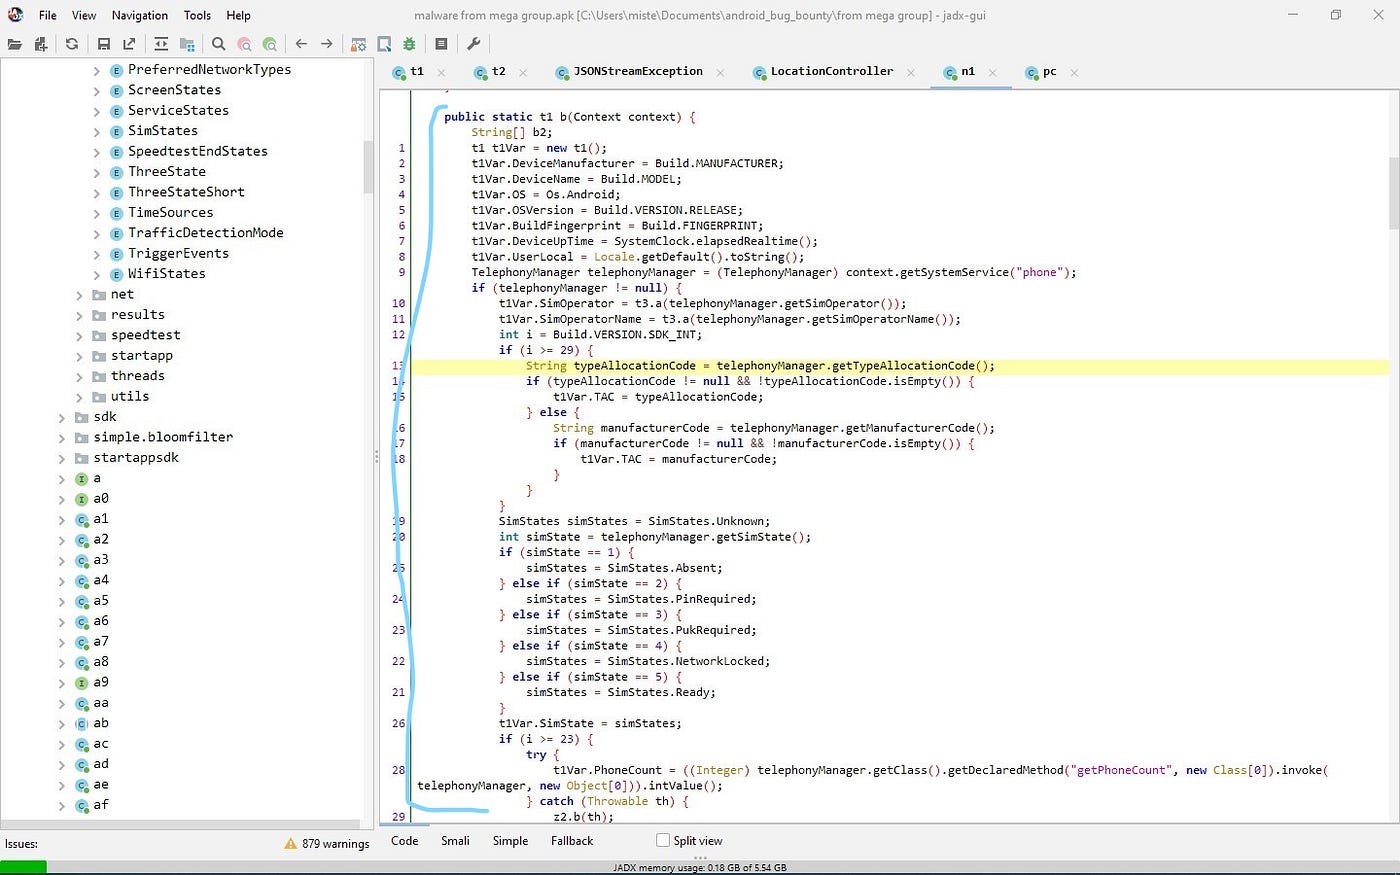Screen dimensions: 1400x875
Task: Expand the startappsdk package node
Action: click(x=63, y=458)
